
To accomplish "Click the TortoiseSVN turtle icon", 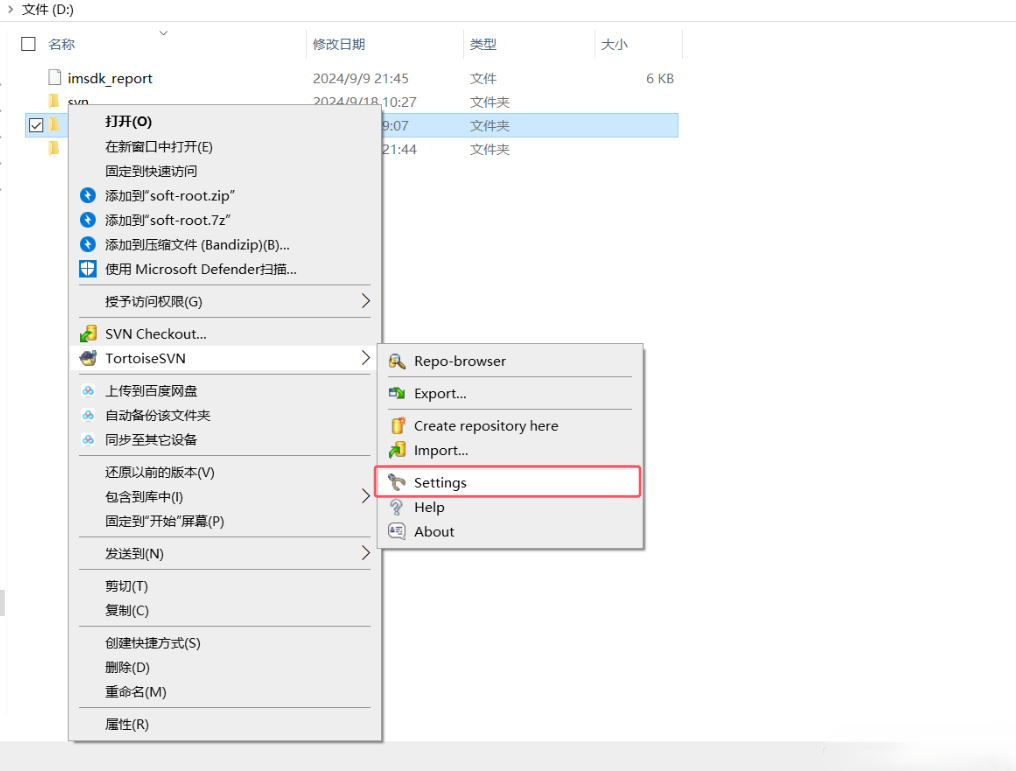I will point(87,358).
